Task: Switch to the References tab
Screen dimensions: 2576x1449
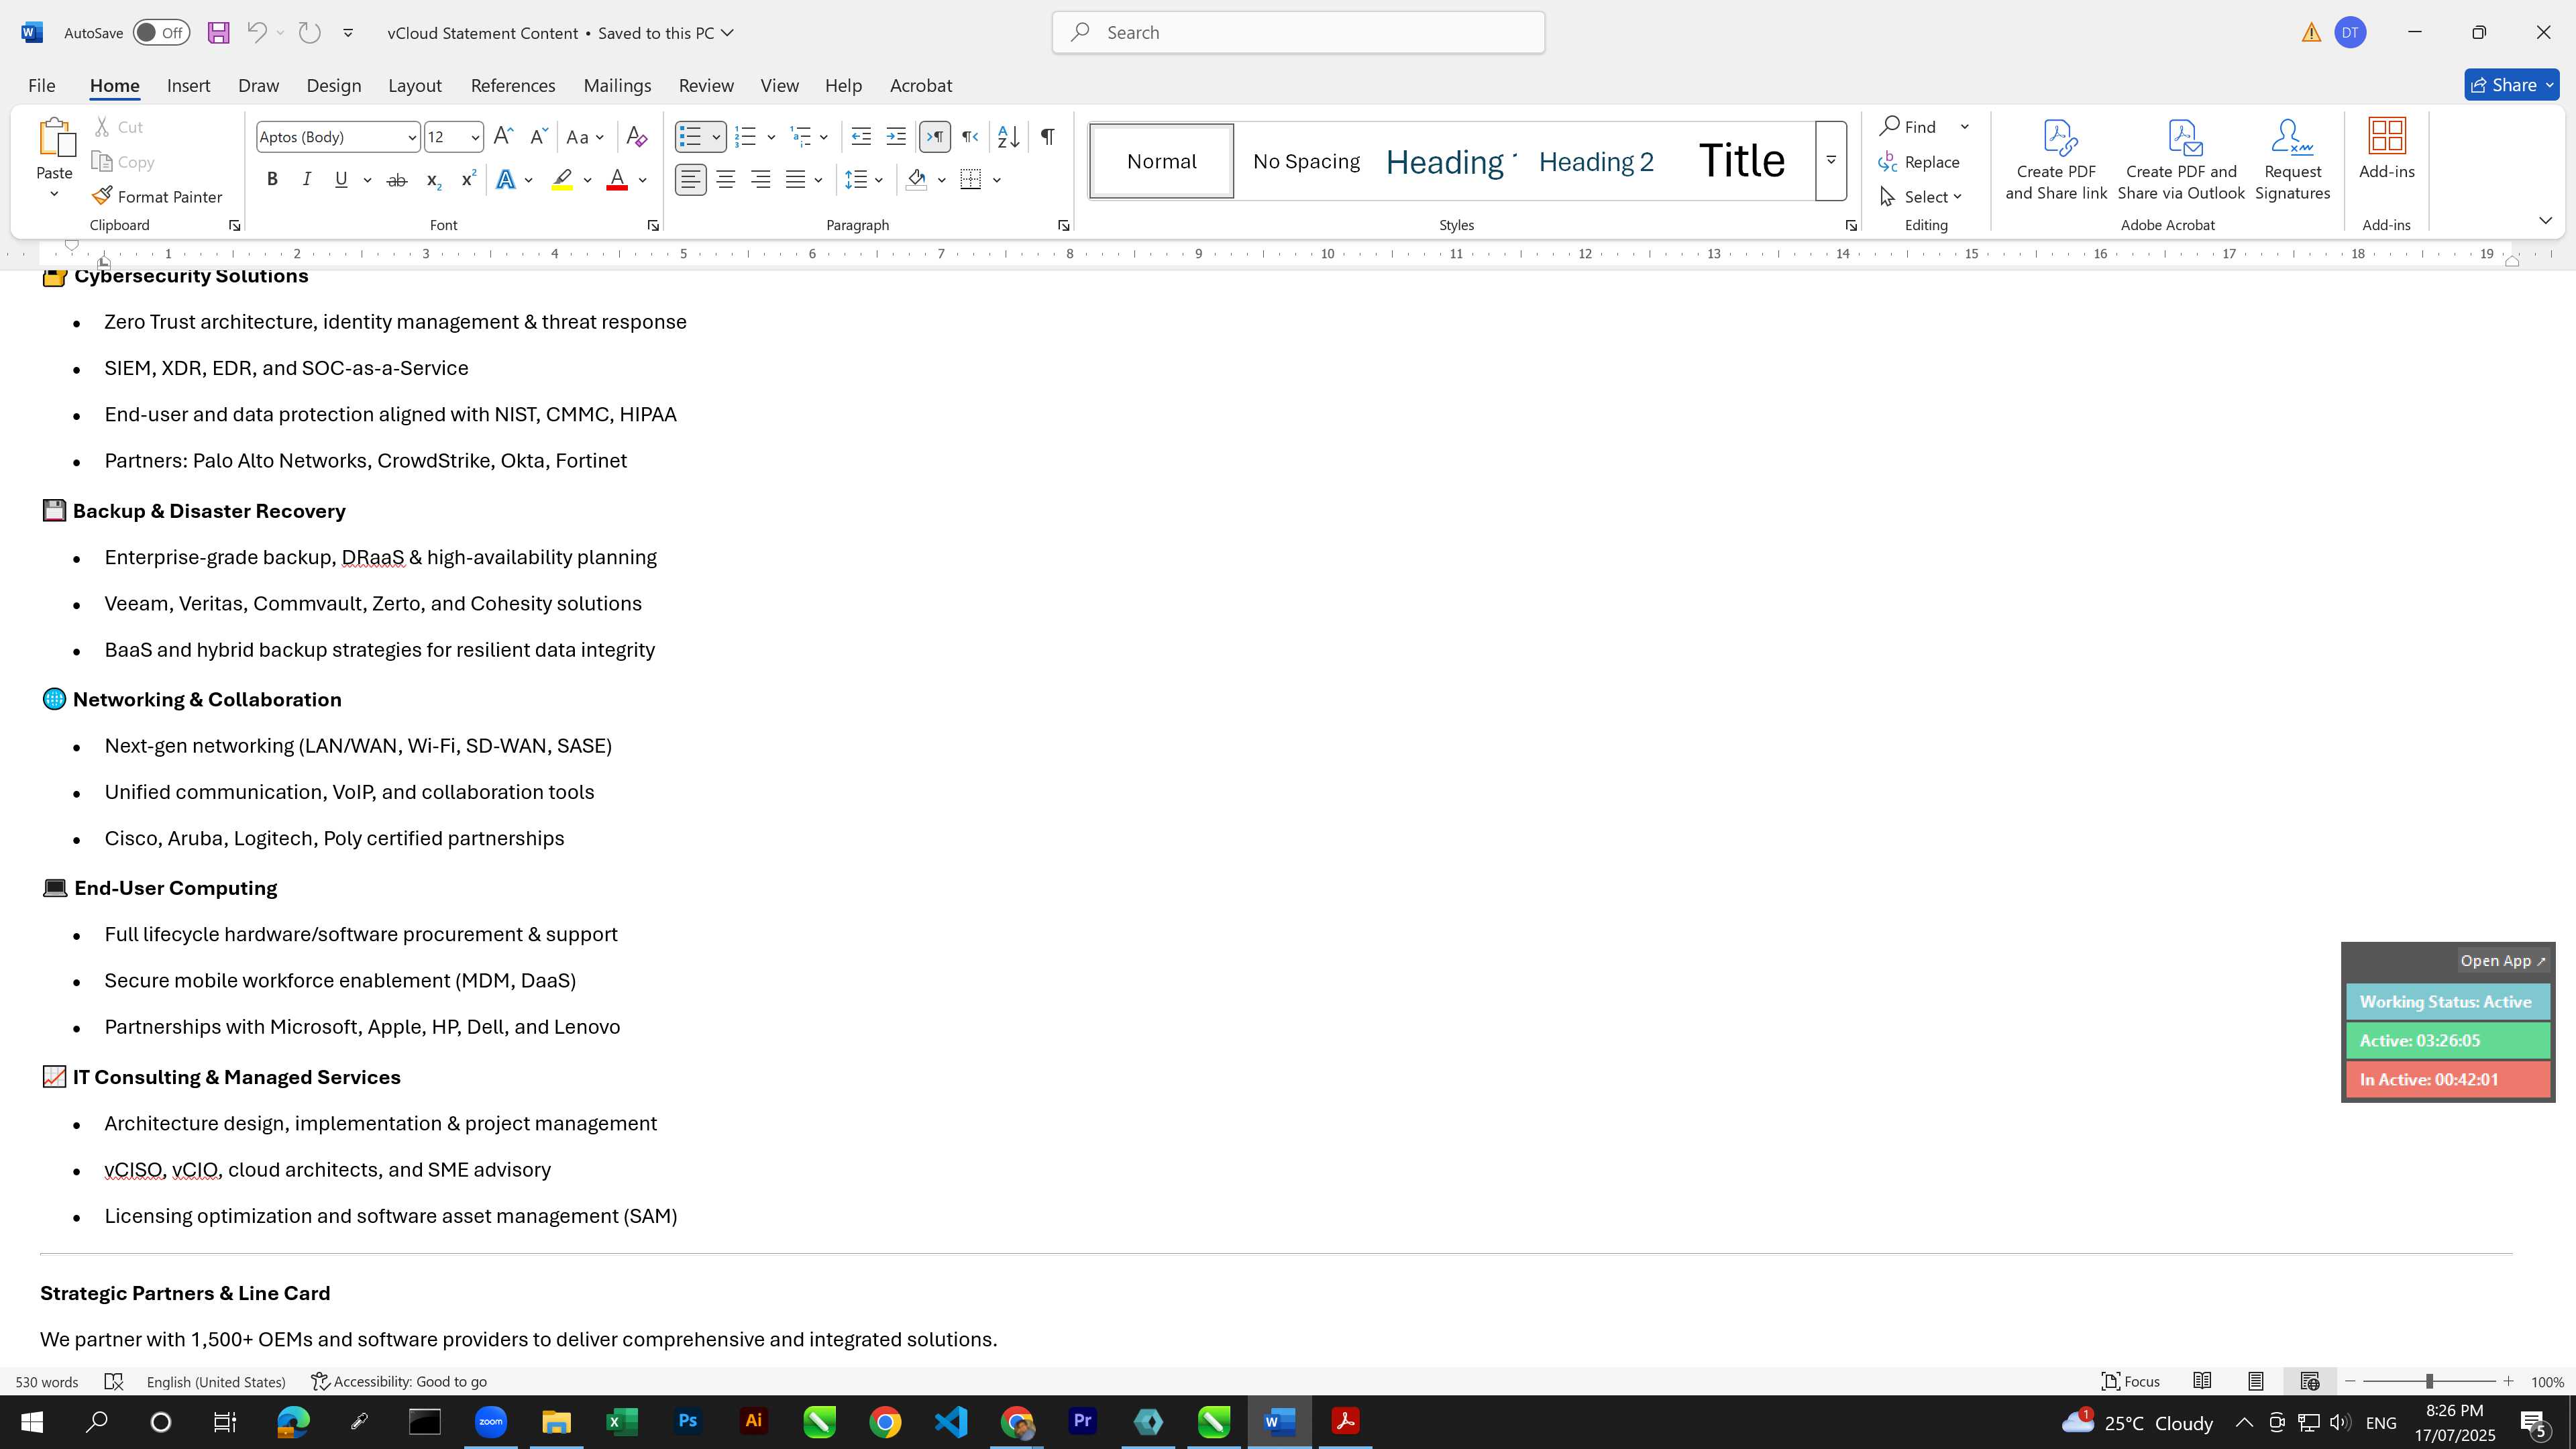Action: pos(513,86)
